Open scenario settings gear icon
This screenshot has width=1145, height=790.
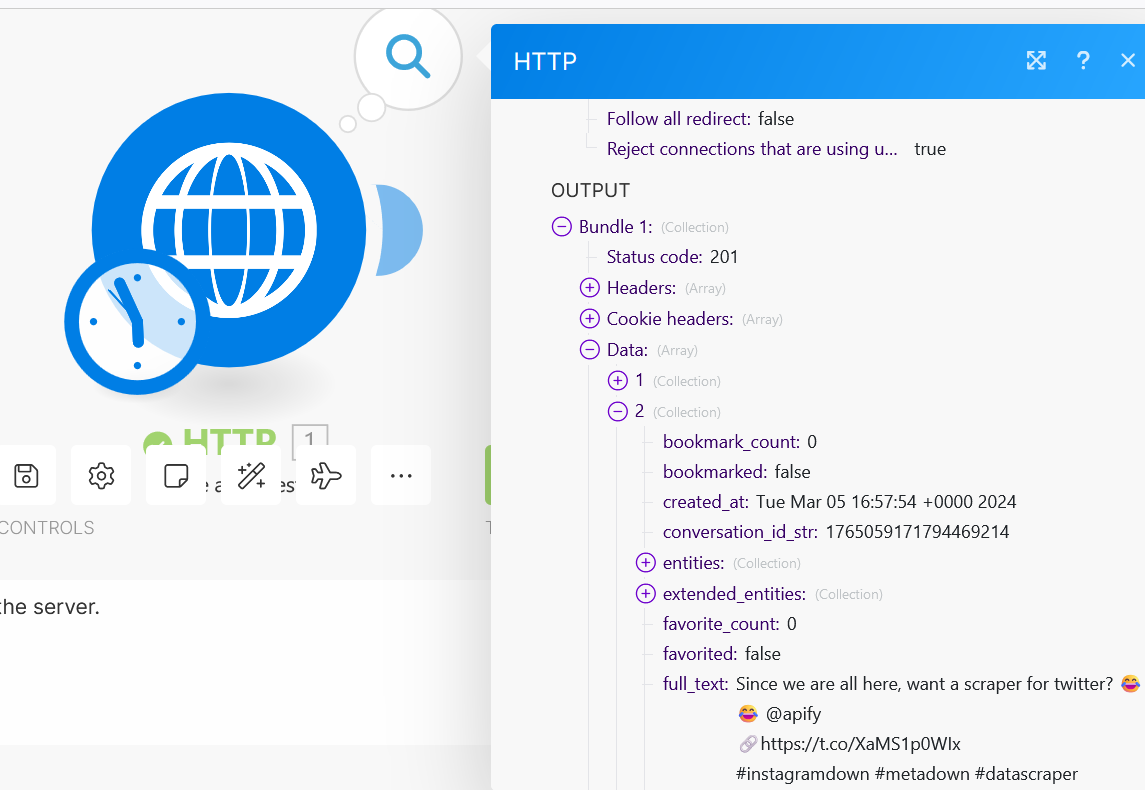[101, 475]
